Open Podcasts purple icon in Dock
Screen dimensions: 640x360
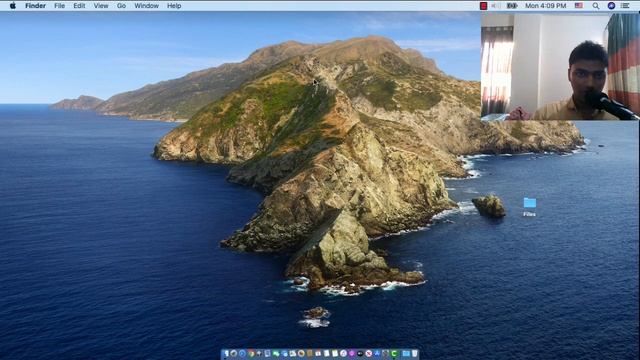coord(351,353)
